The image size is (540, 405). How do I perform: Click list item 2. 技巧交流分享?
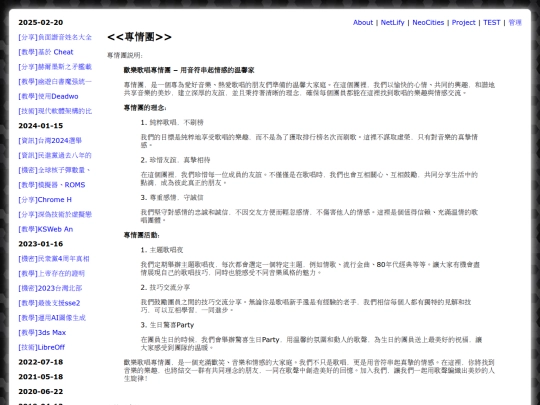pos(165,287)
